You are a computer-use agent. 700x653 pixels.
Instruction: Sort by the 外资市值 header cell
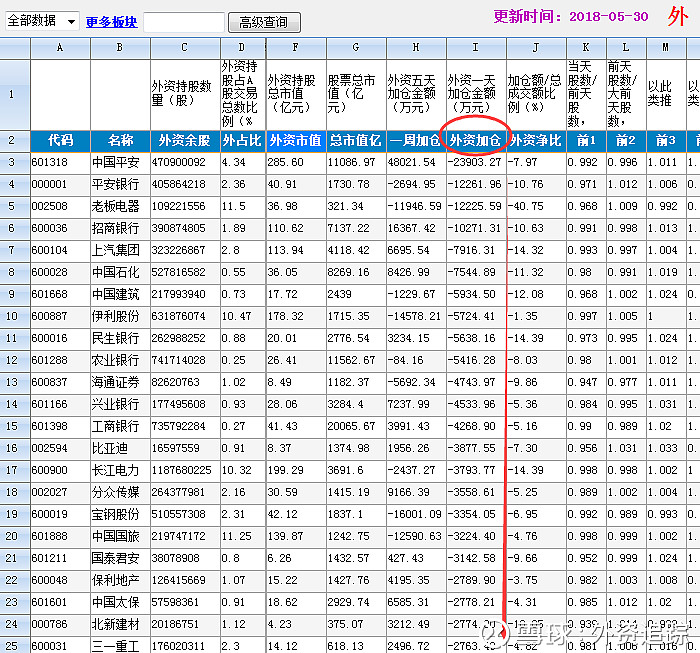pos(296,141)
